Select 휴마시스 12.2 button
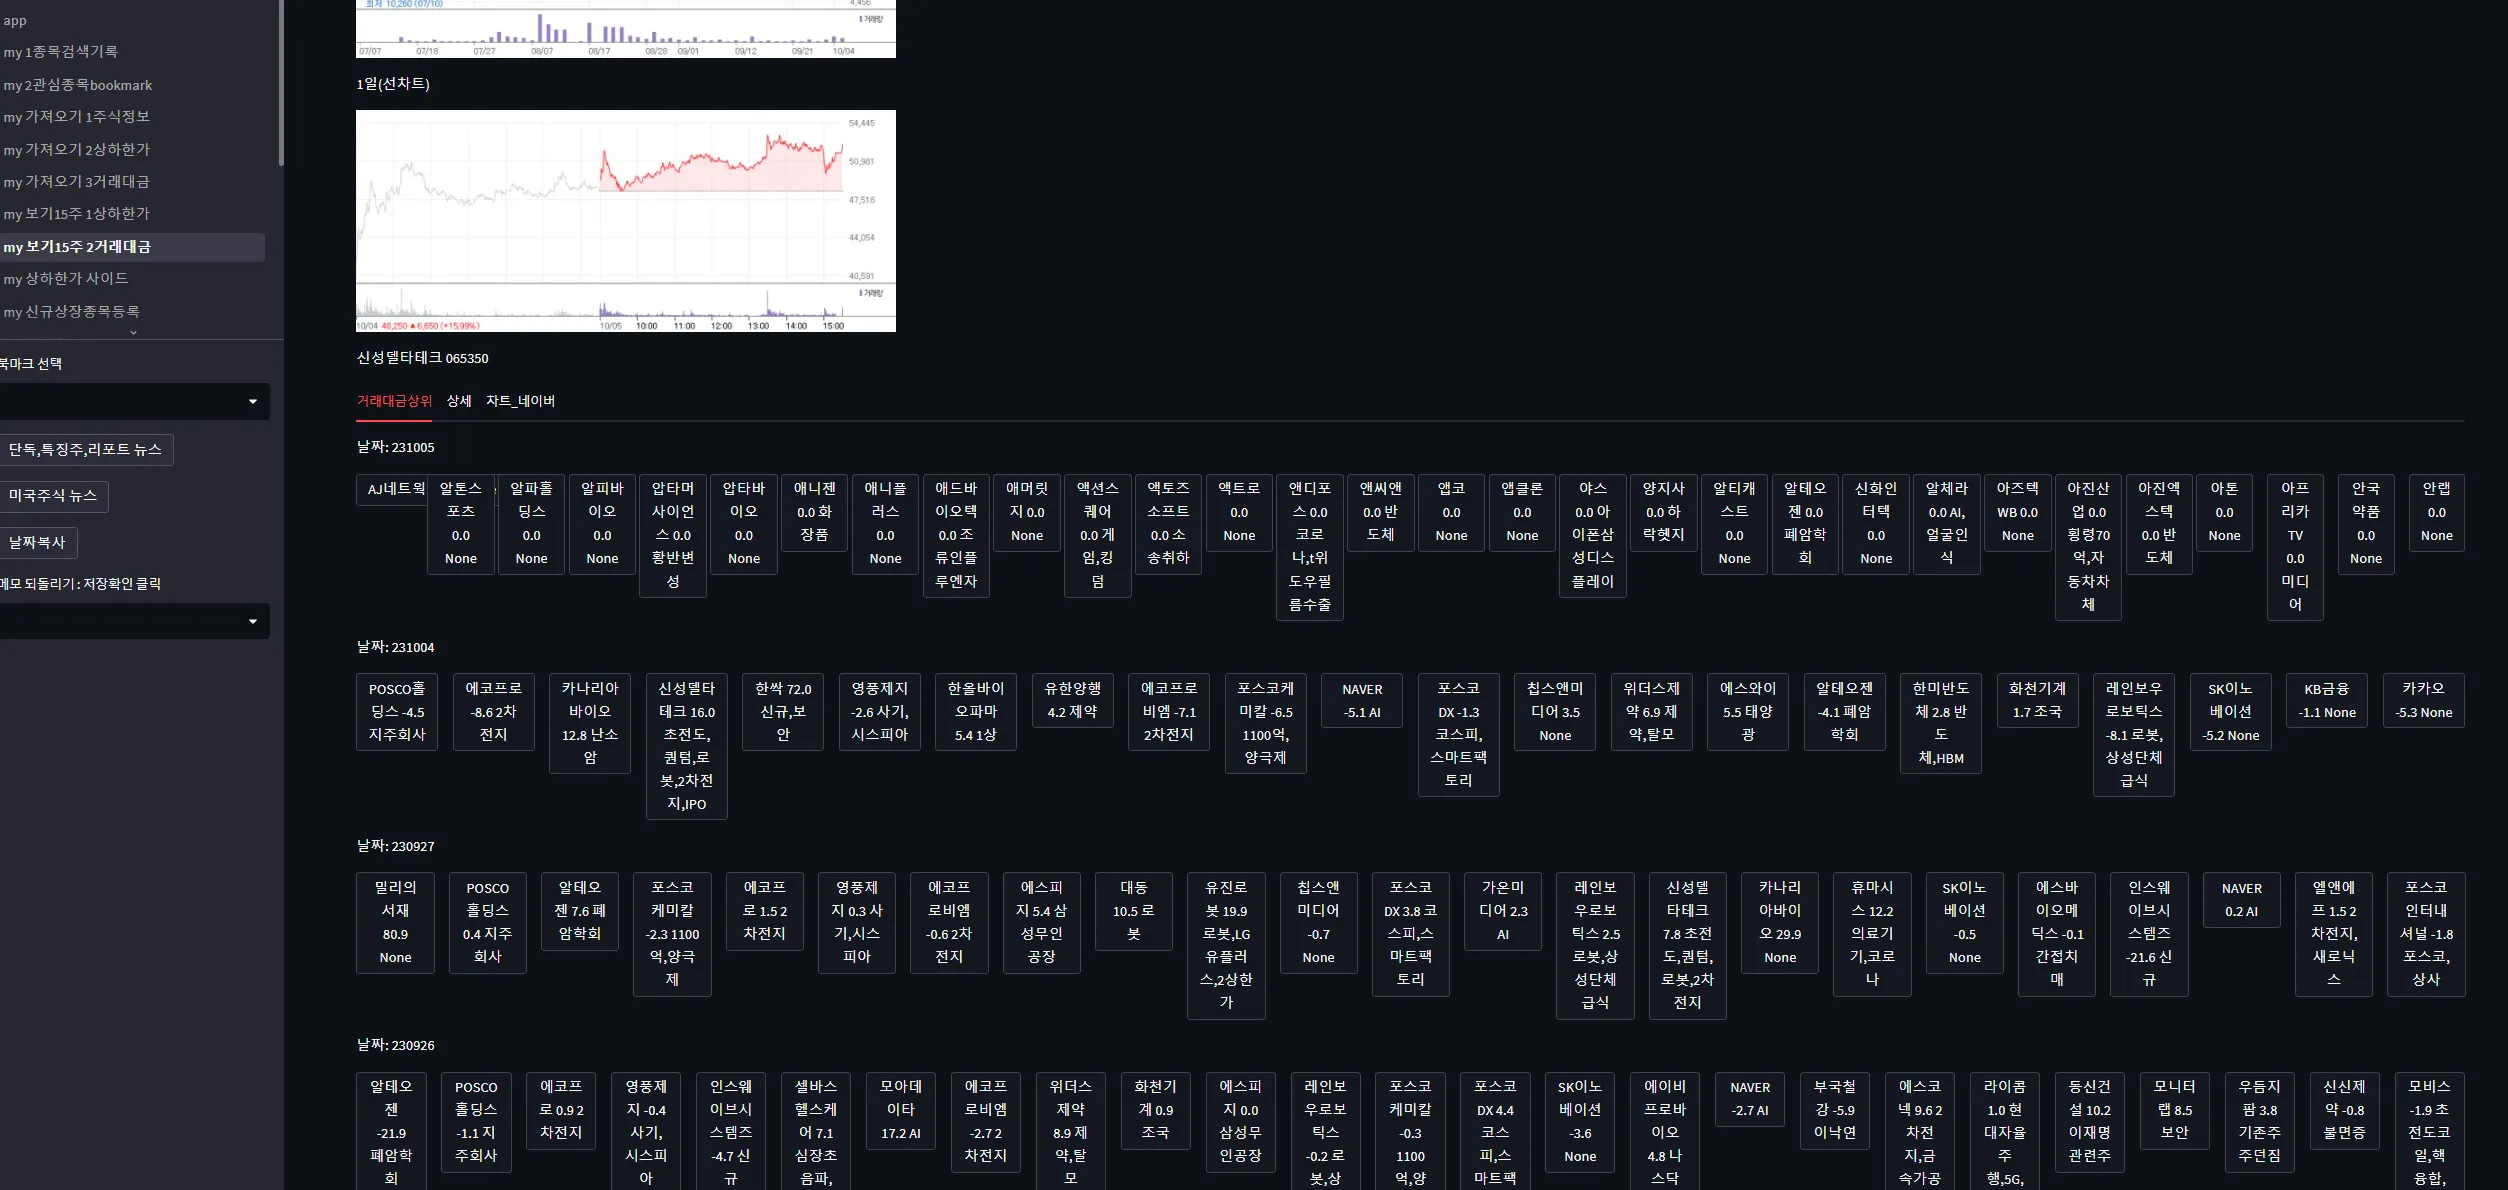 pos(1872,934)
